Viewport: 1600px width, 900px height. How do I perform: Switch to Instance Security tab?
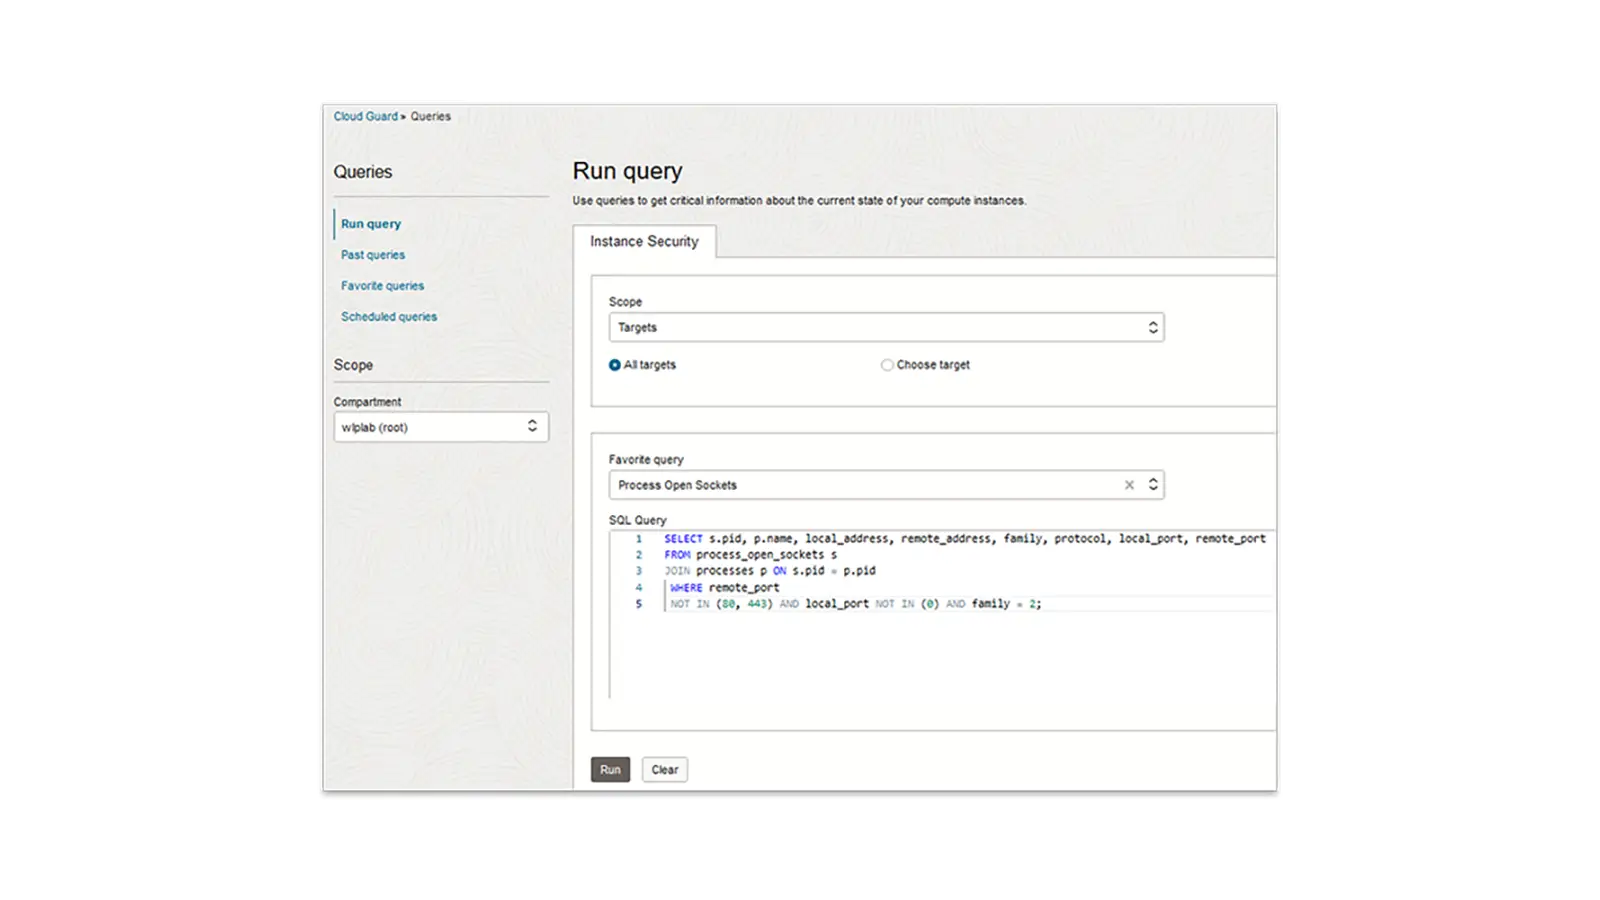pos(644,241)
